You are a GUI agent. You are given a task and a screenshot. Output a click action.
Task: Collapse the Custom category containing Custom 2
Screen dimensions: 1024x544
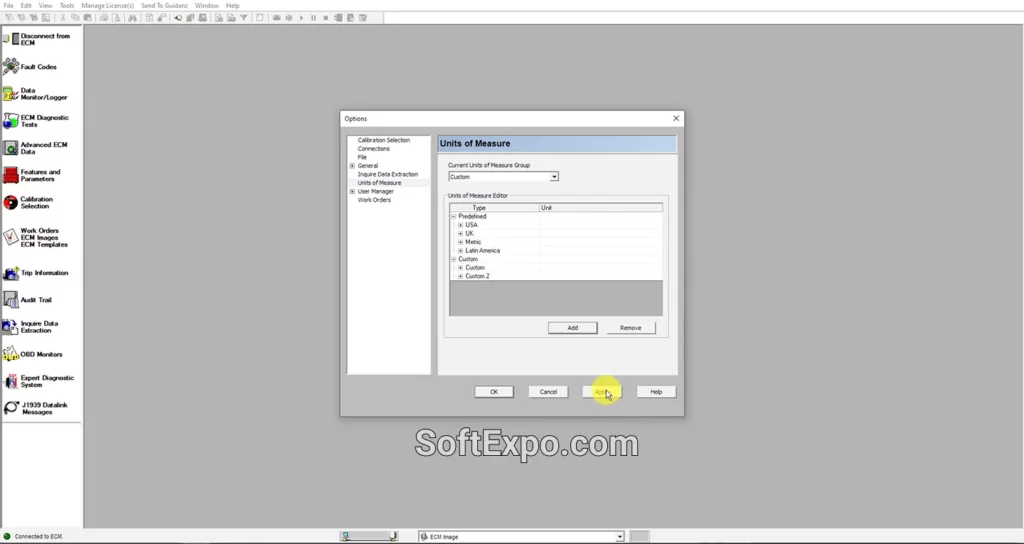coord(453,259)
